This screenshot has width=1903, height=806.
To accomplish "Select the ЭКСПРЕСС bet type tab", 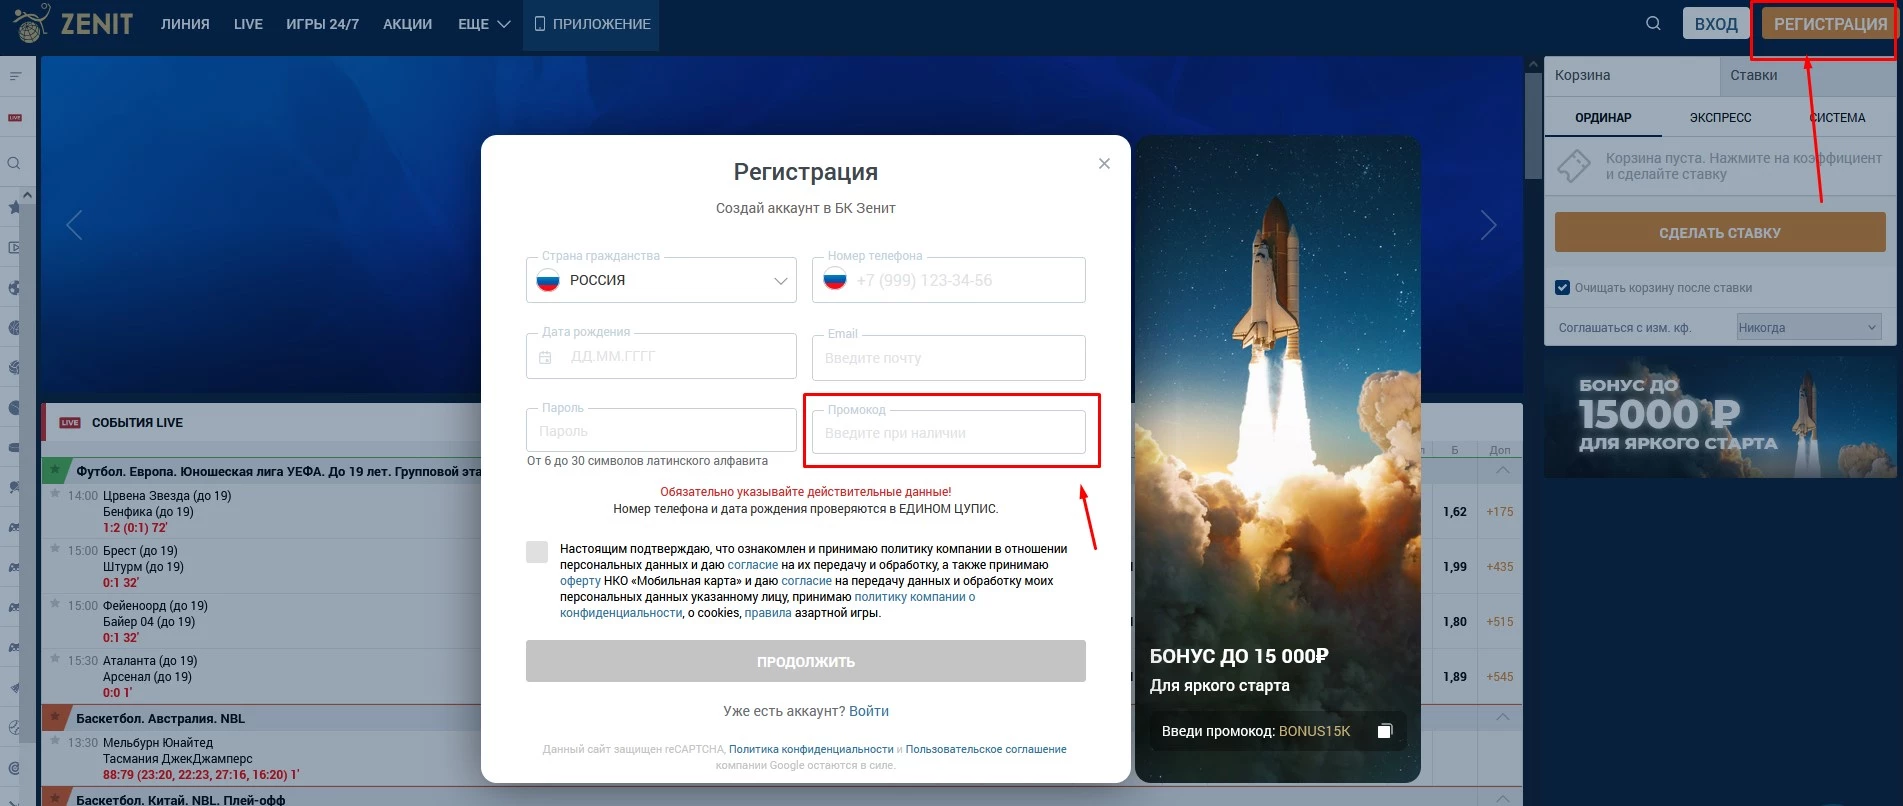I will pyautogui.click(x=1720, y=118).
